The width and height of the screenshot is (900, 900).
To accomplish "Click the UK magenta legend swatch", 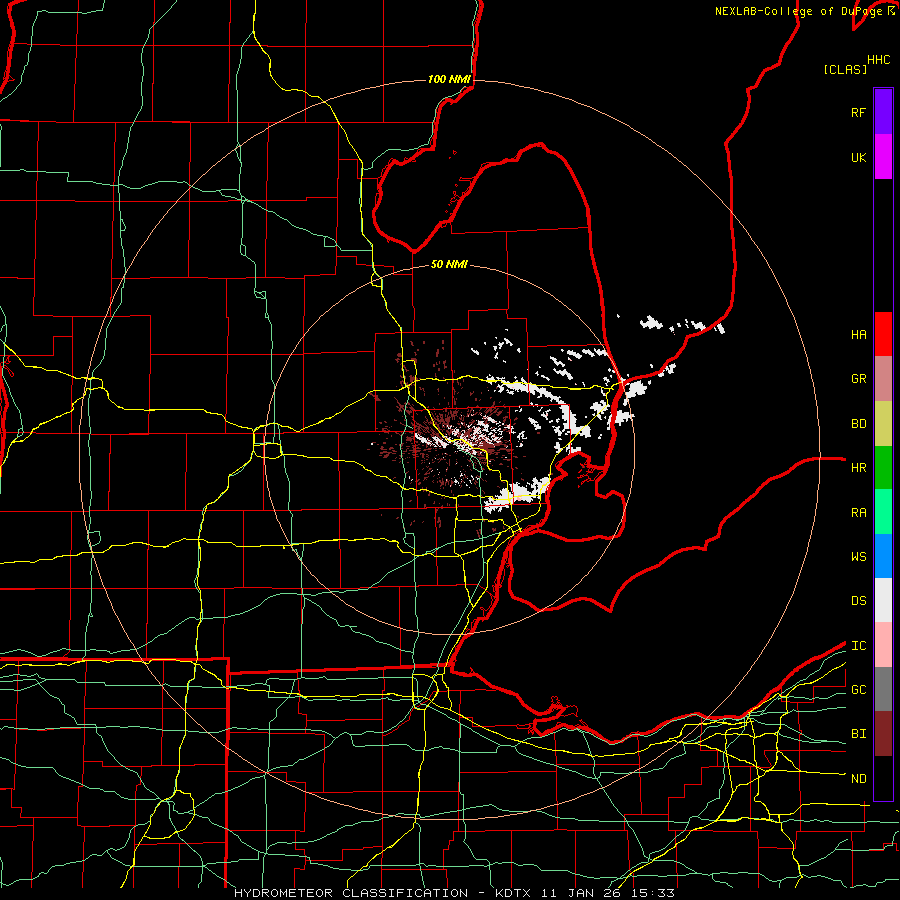I will point(883,157).
